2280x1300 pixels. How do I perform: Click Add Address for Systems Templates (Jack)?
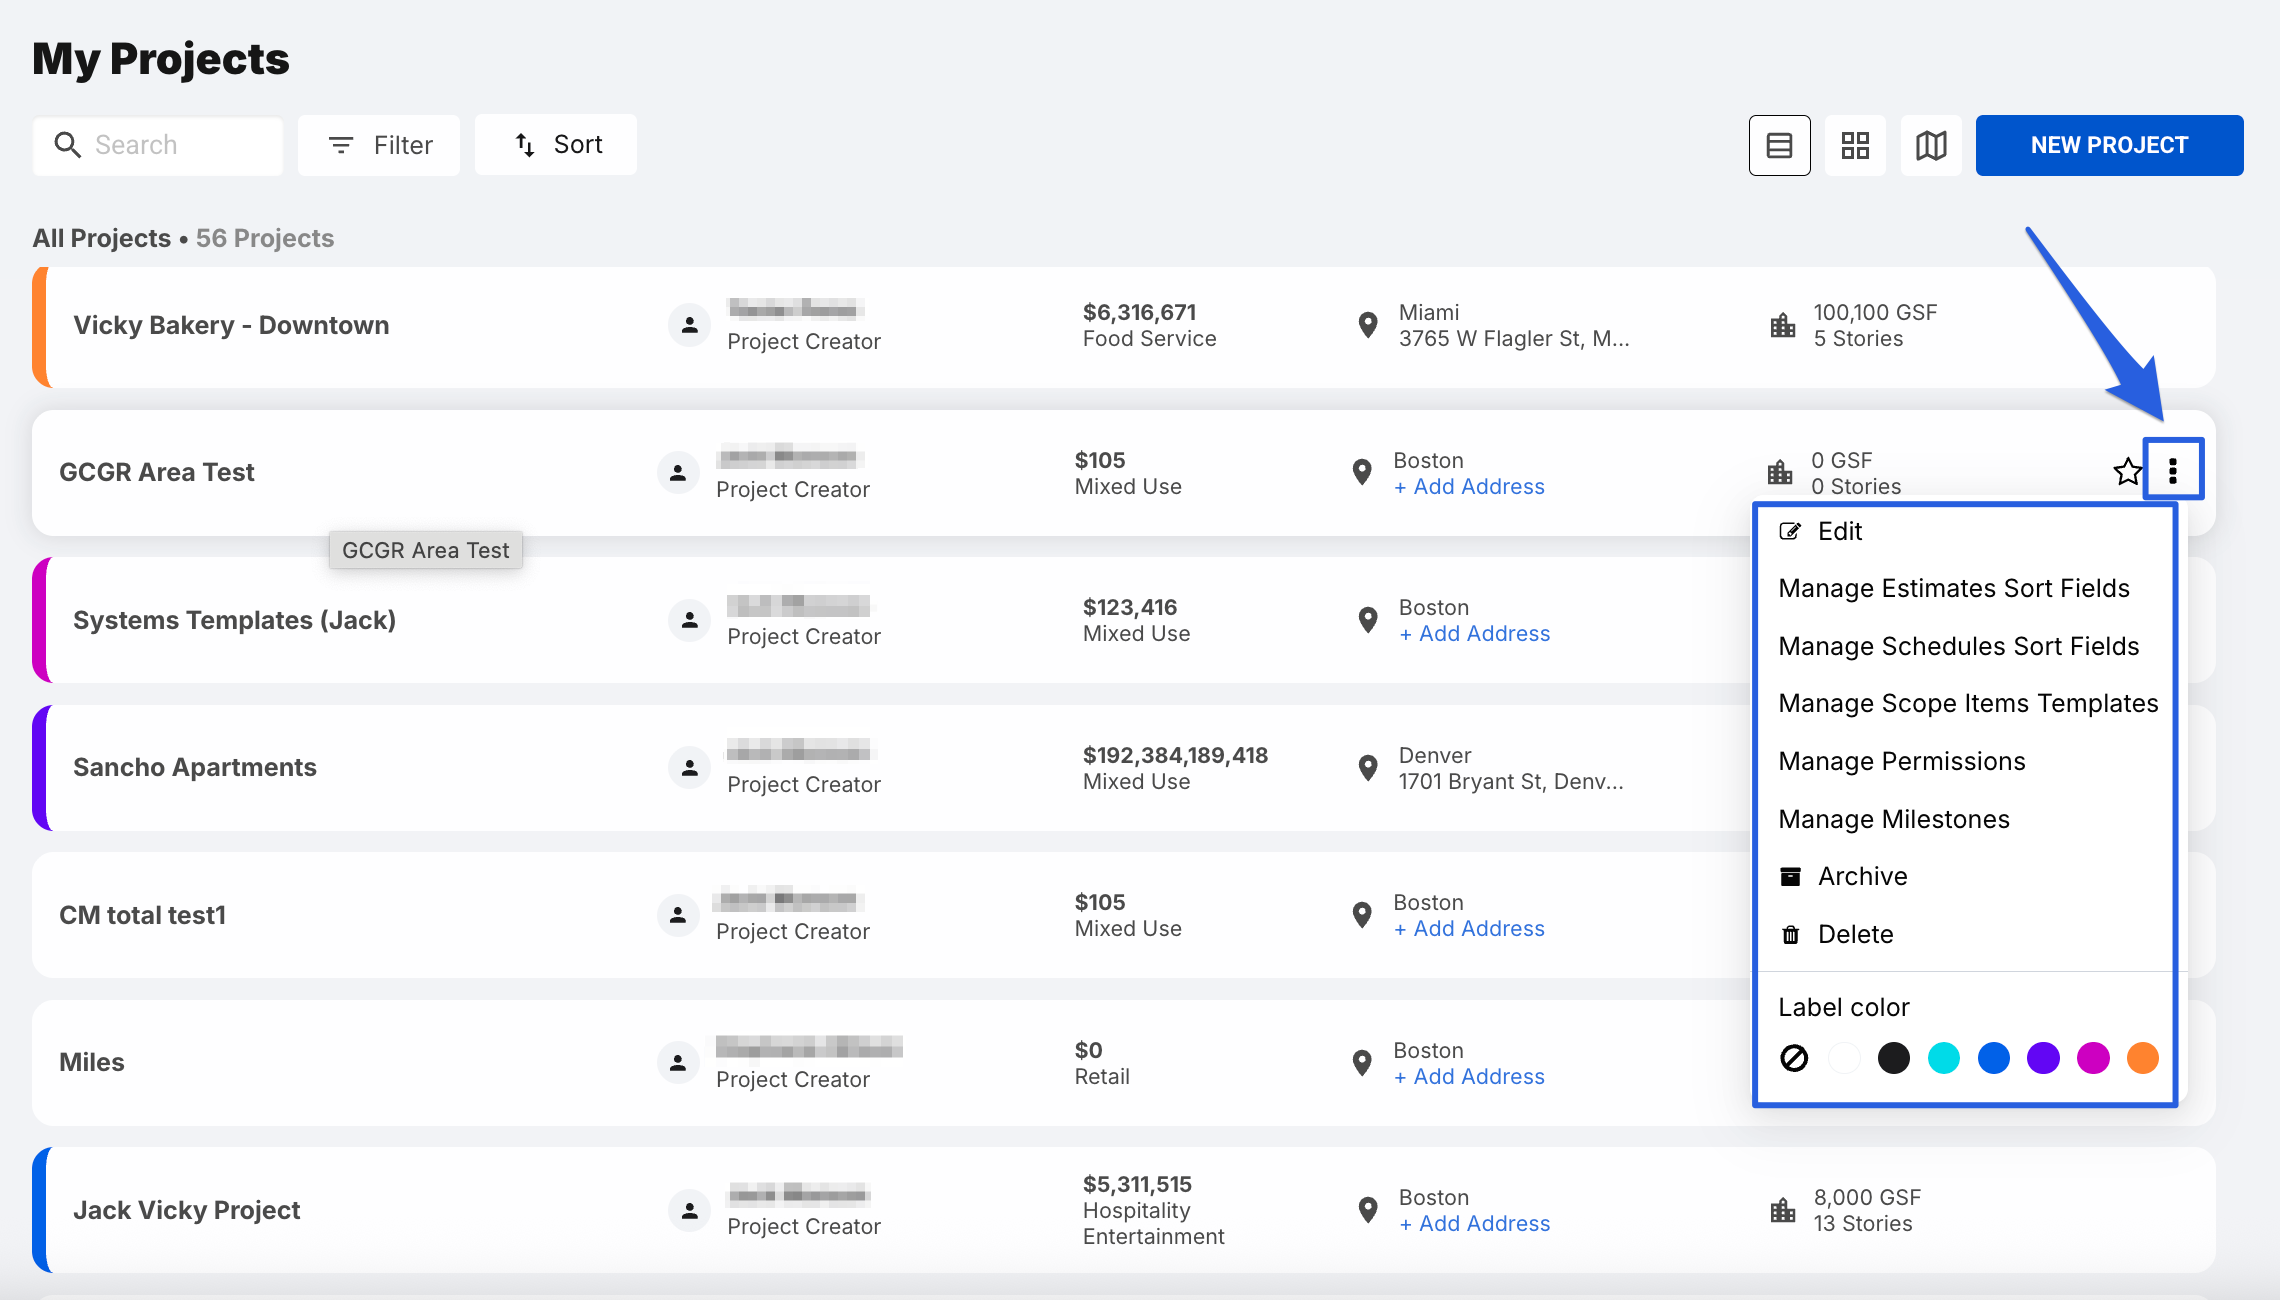(1475, 634)
